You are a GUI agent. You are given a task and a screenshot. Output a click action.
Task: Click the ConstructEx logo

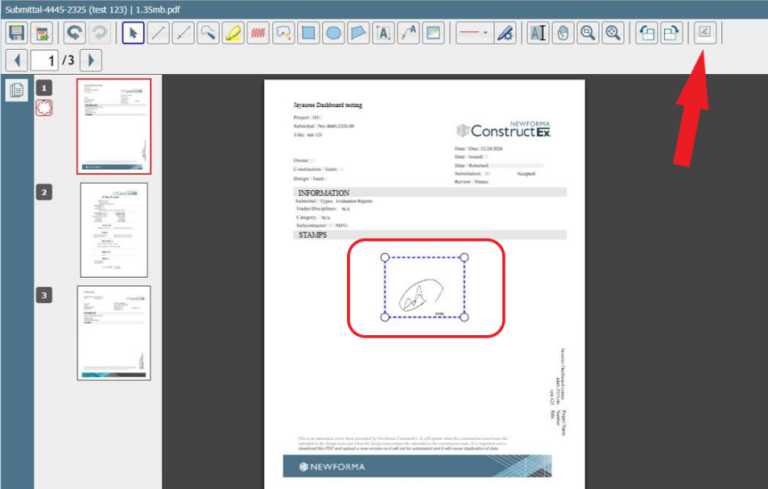tap(504, 129)
